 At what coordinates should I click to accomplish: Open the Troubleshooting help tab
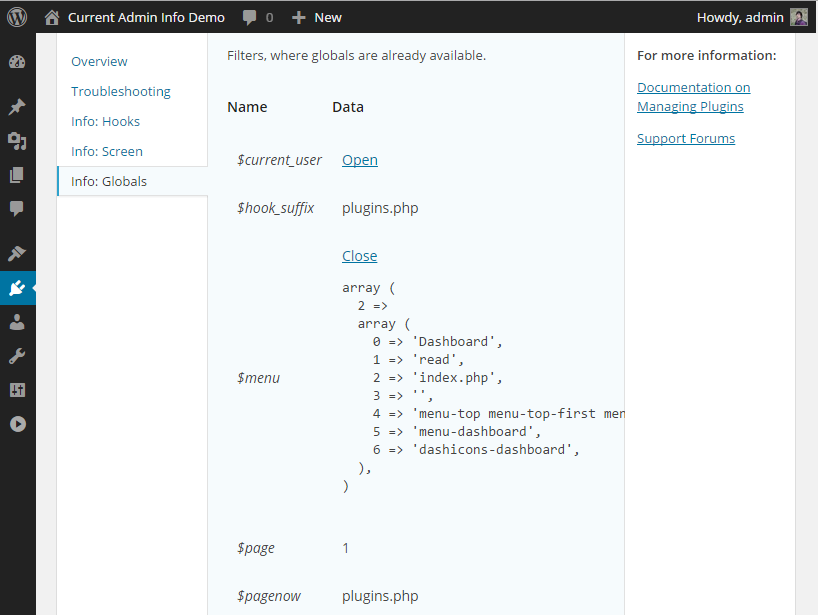121,92
